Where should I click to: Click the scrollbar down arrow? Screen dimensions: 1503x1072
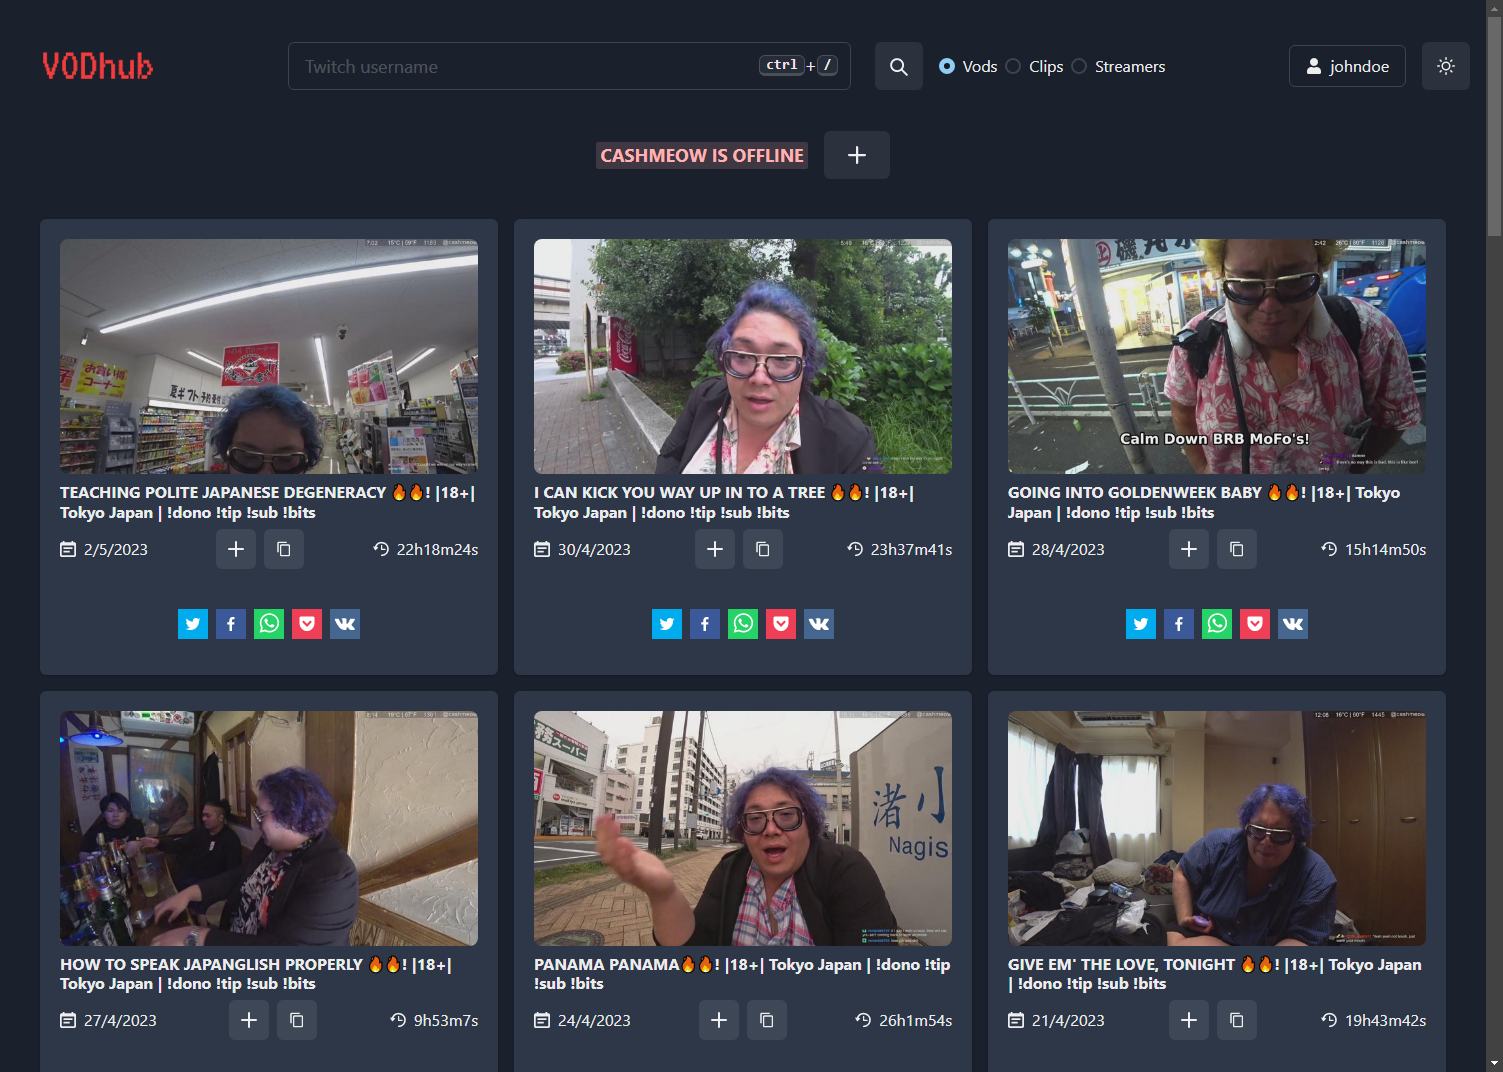tap(1494, 1063)
